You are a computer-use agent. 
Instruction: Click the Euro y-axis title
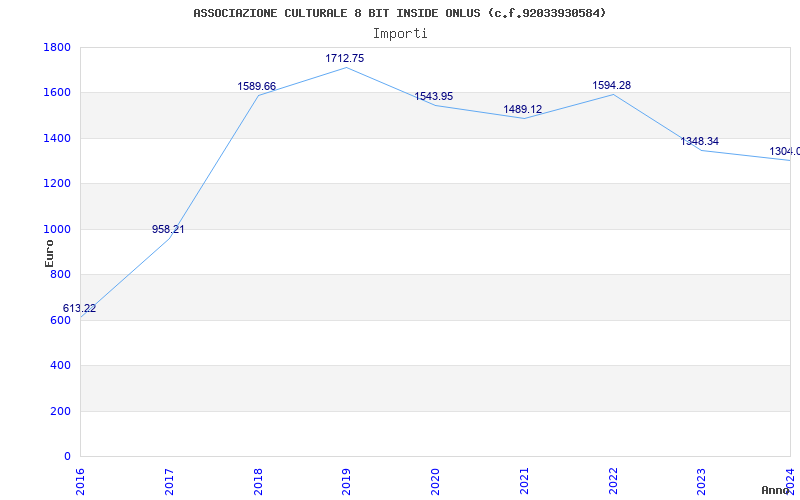point(49,253)
